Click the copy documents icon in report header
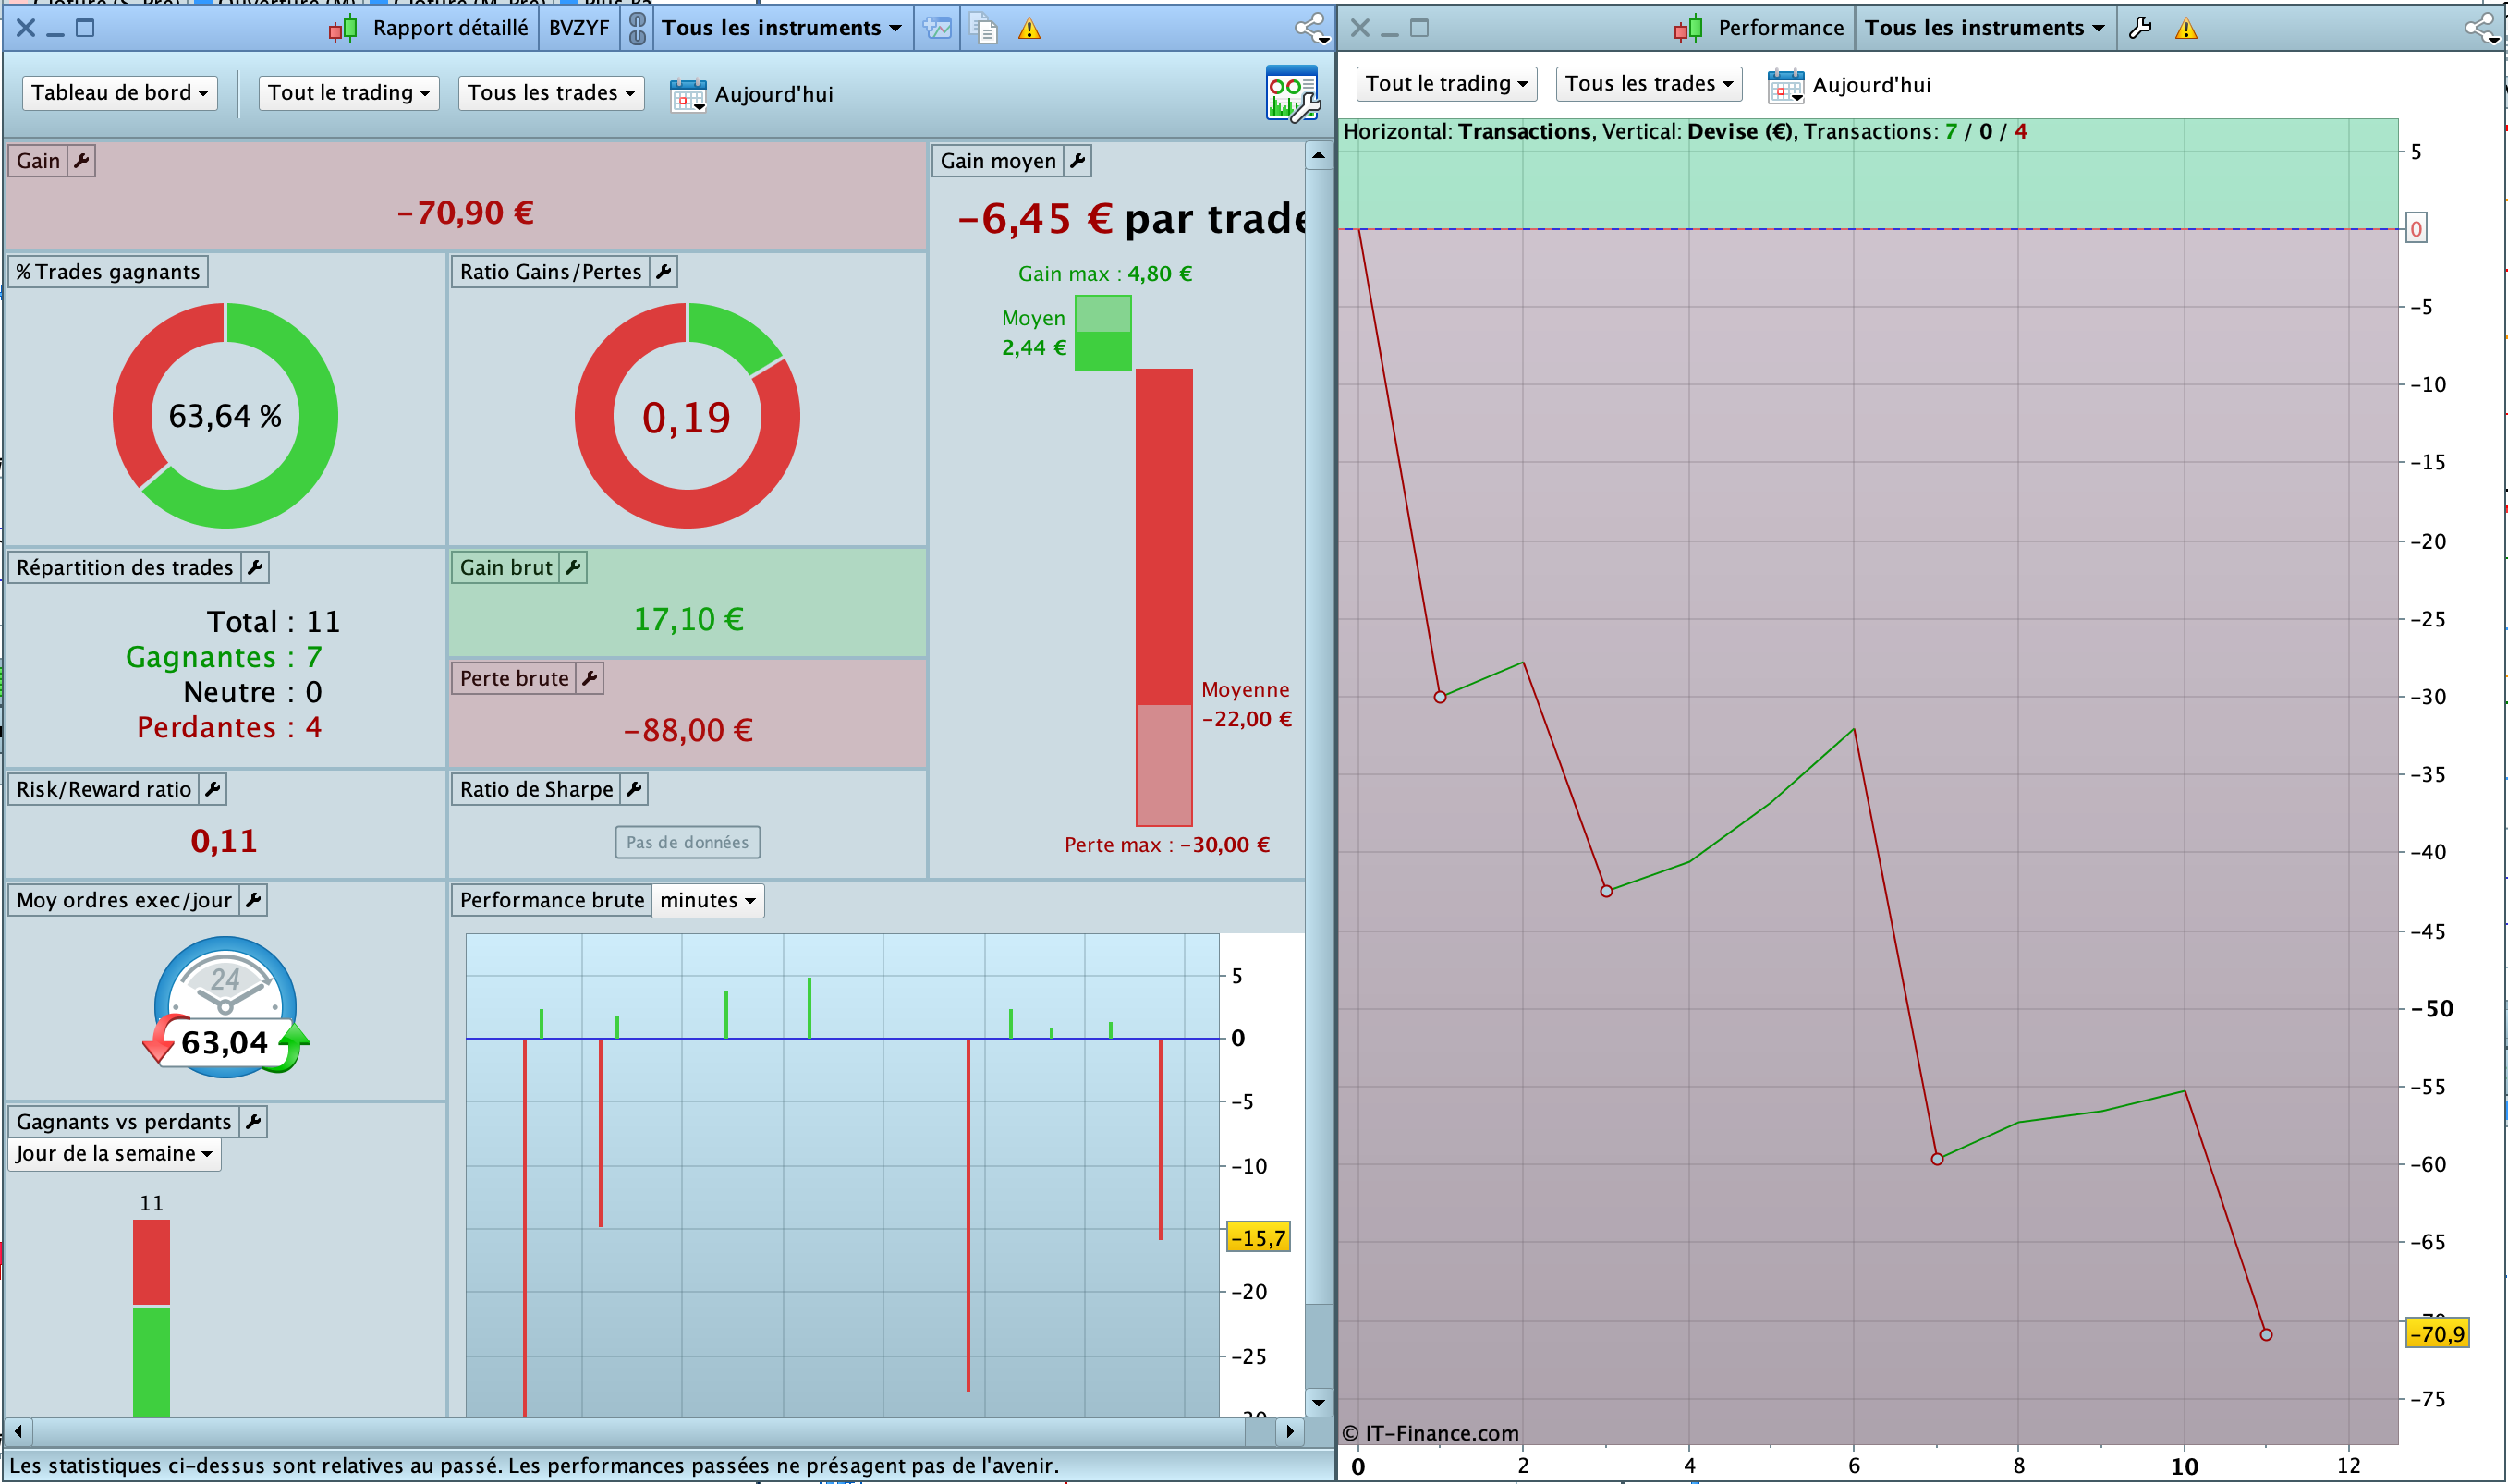The width and height of the screenshot is (2508, 1484). coord(984,28)
